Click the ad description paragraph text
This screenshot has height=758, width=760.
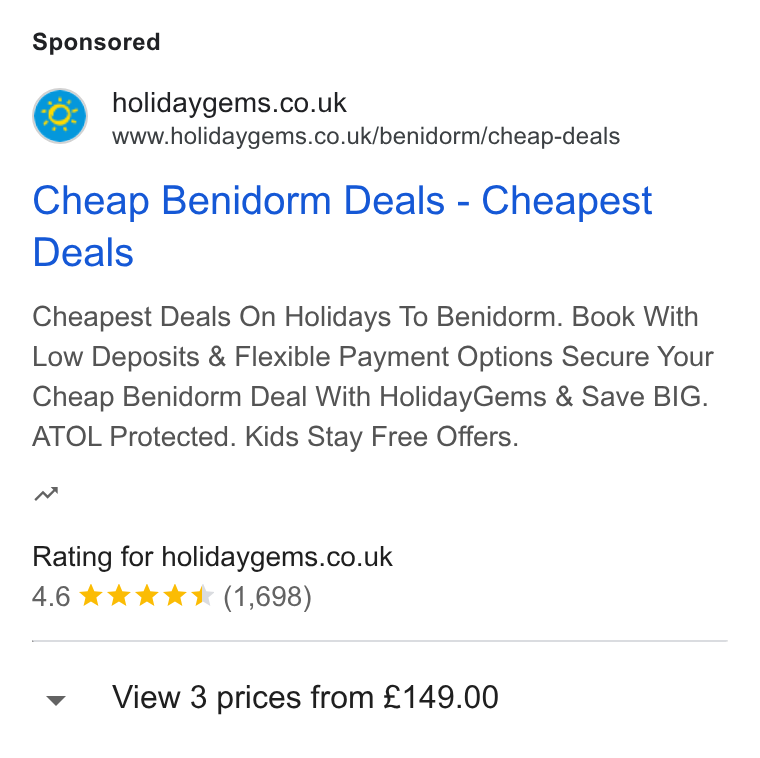tap(373, 377)
